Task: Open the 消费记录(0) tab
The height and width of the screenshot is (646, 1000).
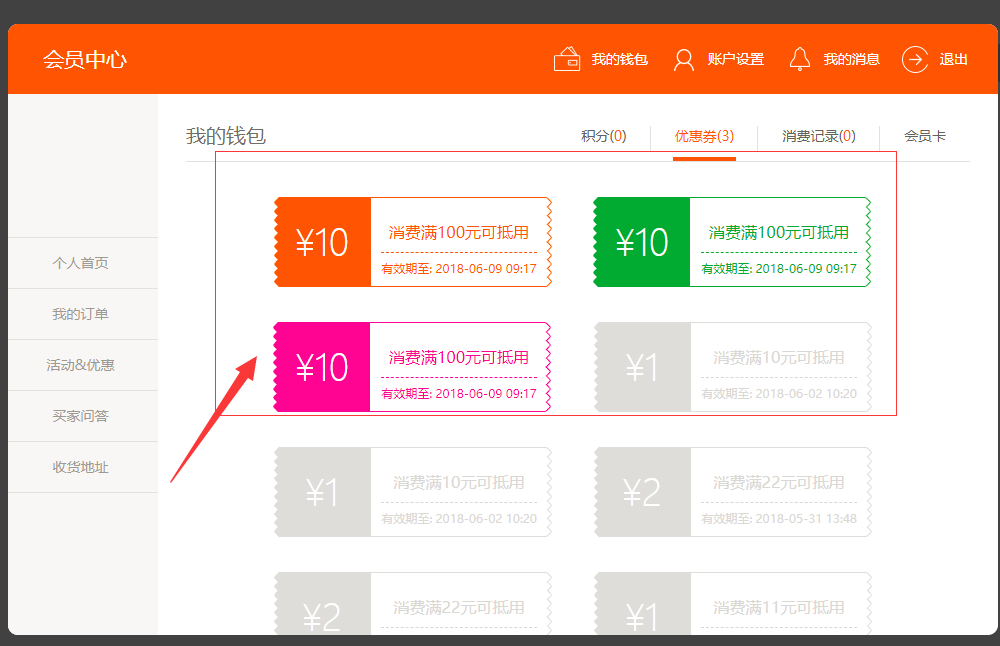Action: (x=818, y=136)
